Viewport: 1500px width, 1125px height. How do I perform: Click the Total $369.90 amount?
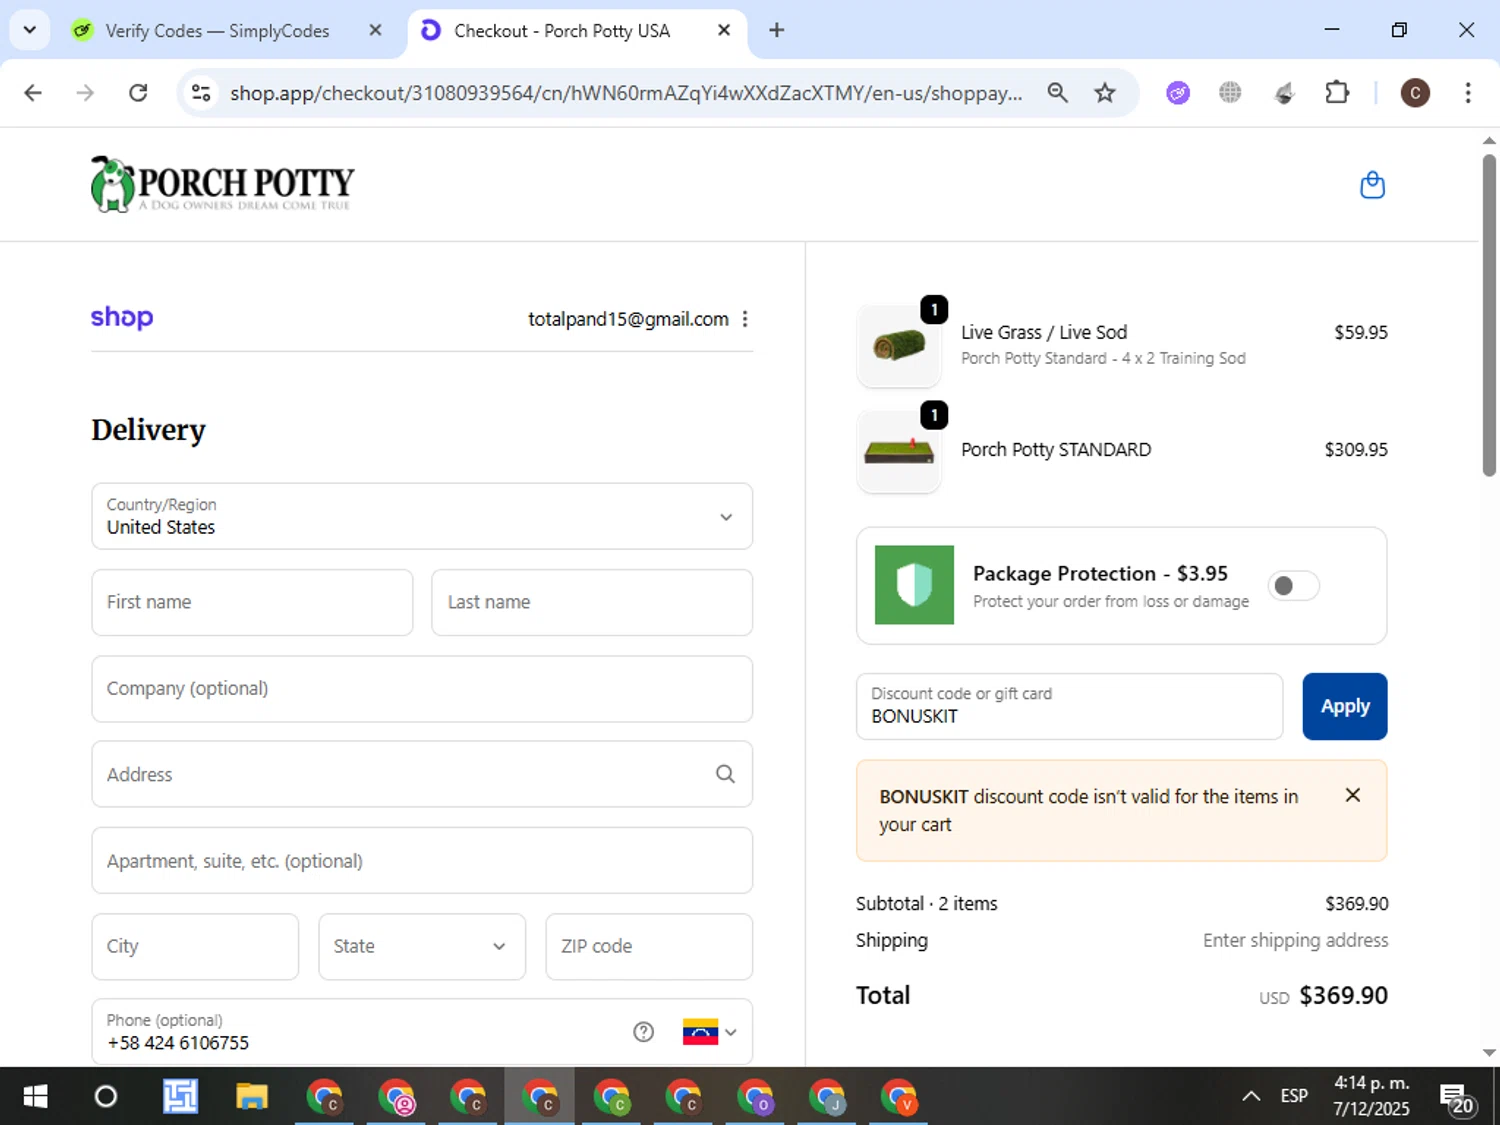pyautogui.click(x=1343, y=995)
